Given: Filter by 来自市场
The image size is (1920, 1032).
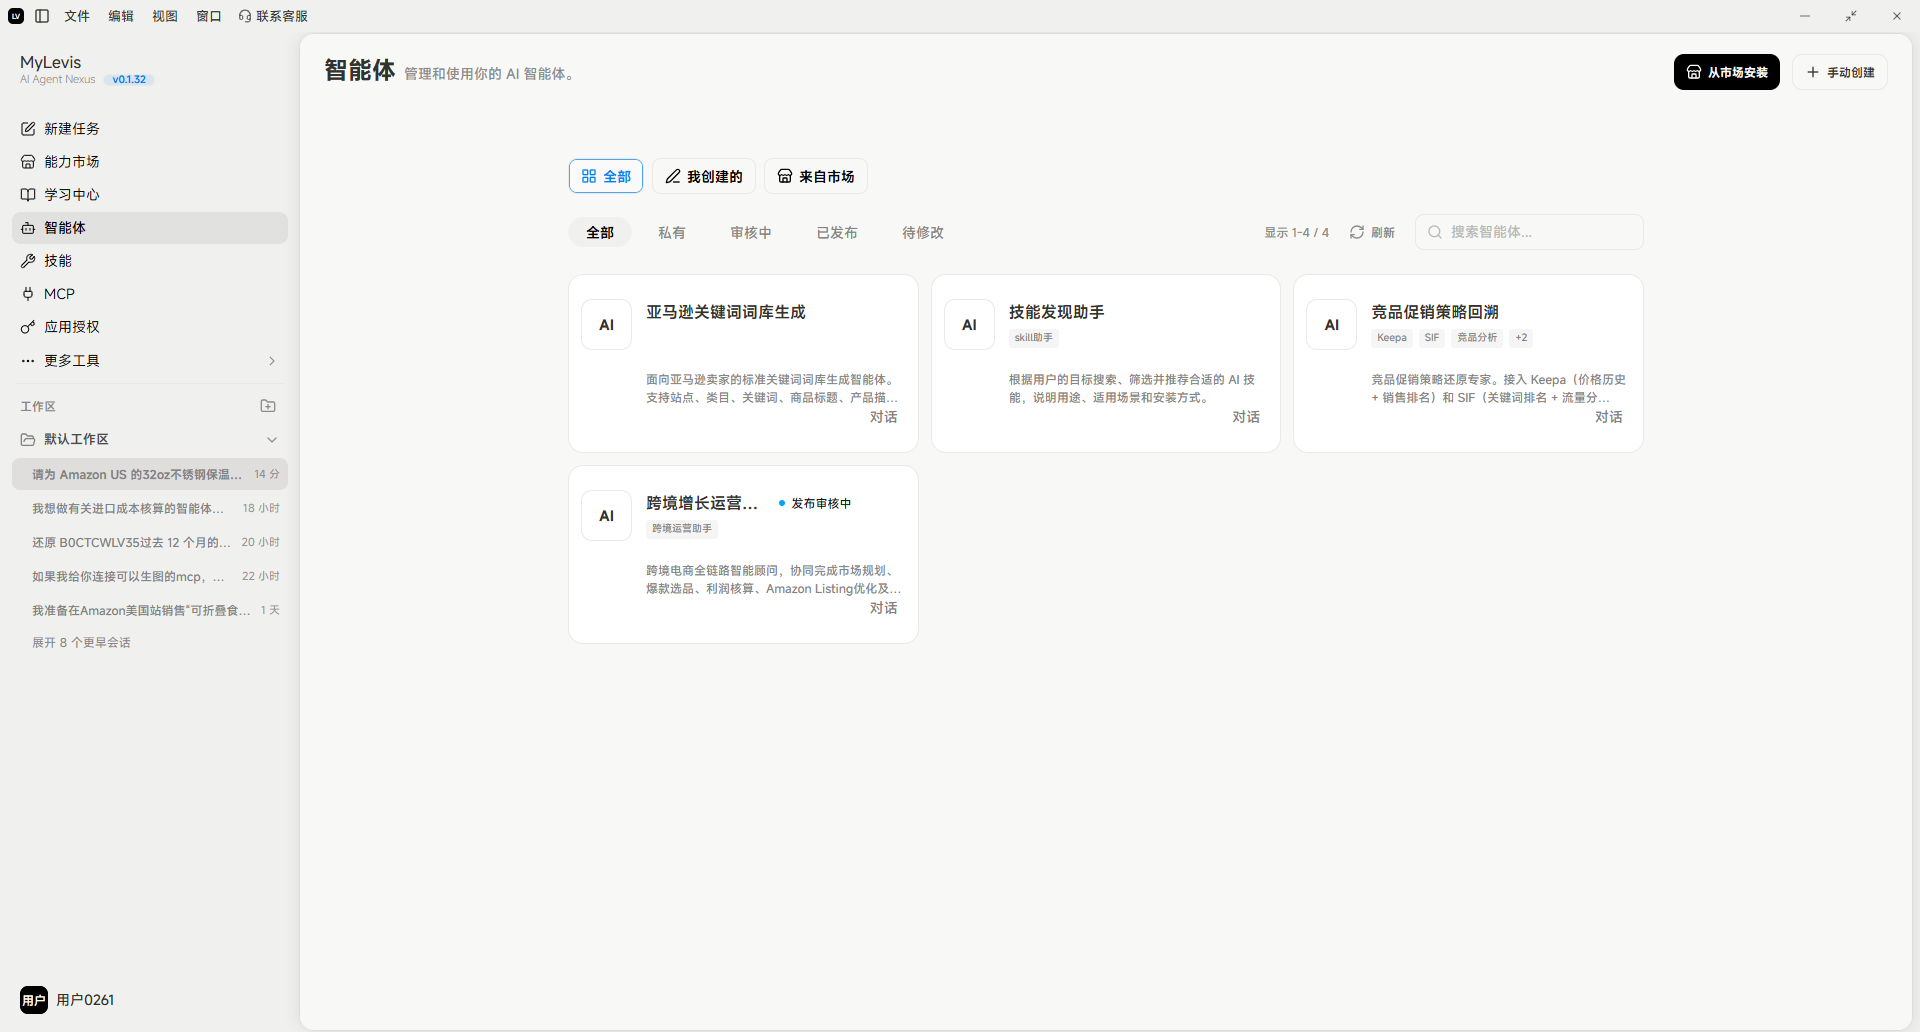Looking at the screenshot, I should tap(816, 176).
